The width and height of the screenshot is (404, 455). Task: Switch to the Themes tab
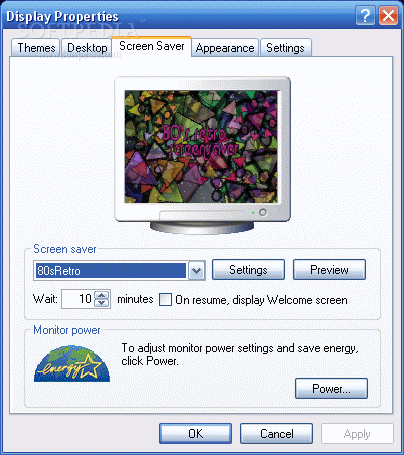(x=36, y=48)
